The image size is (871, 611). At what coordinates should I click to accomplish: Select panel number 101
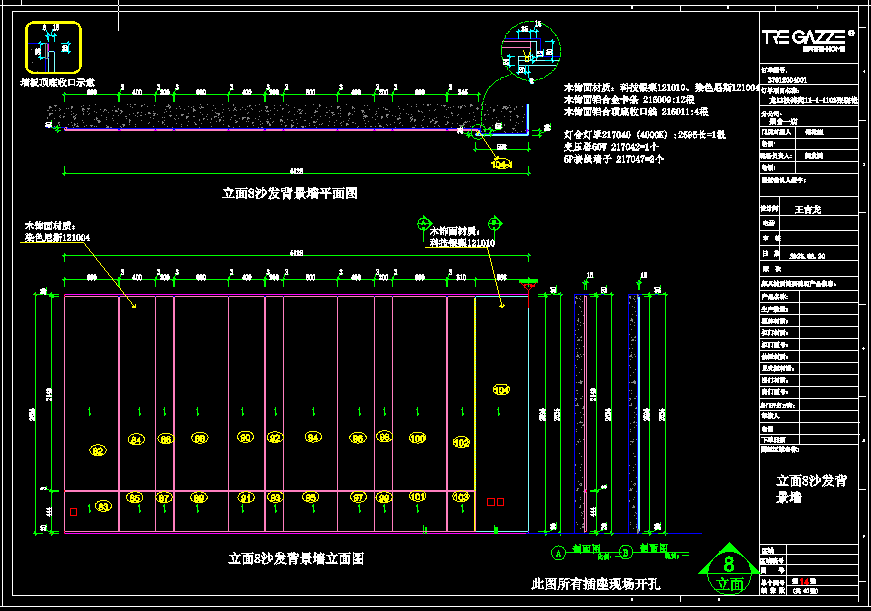[x=417, y=497]
